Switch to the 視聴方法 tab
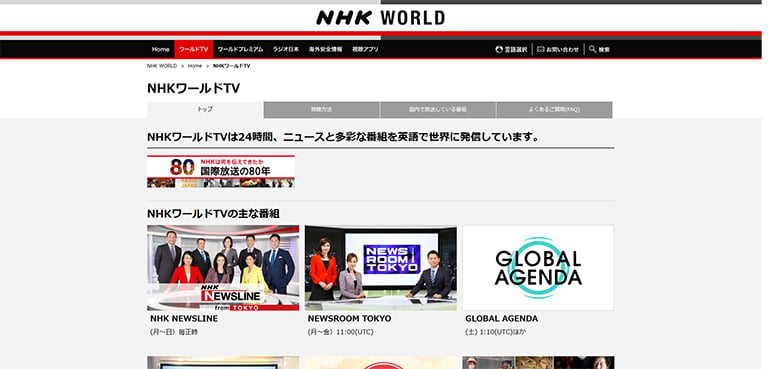The width and height of the screenshot is (768, 369). pyautogui.click(x=321, y=110)
